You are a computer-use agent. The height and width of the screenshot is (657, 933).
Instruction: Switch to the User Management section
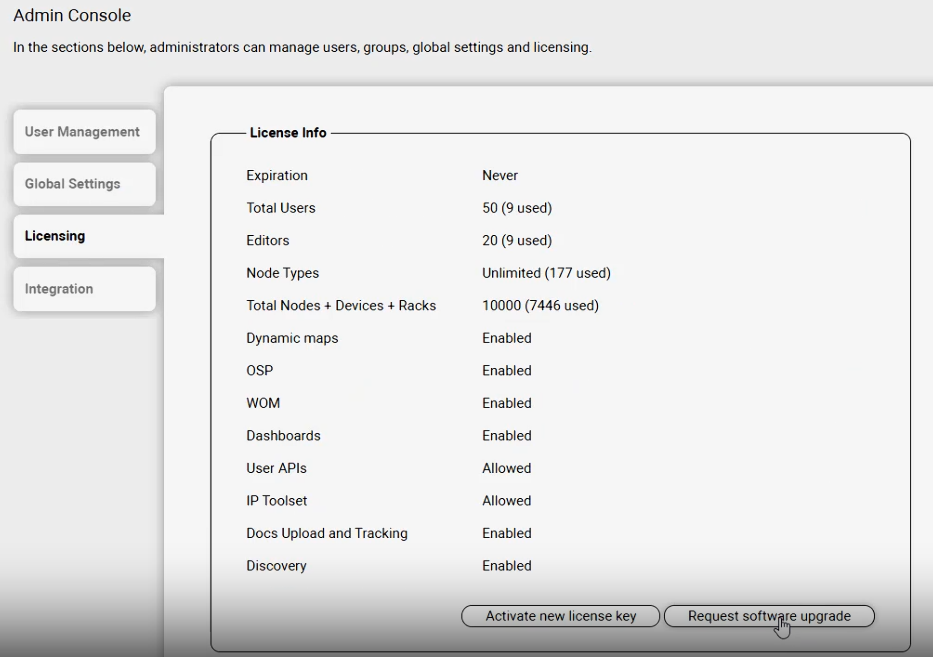click(x=83, y=131)
